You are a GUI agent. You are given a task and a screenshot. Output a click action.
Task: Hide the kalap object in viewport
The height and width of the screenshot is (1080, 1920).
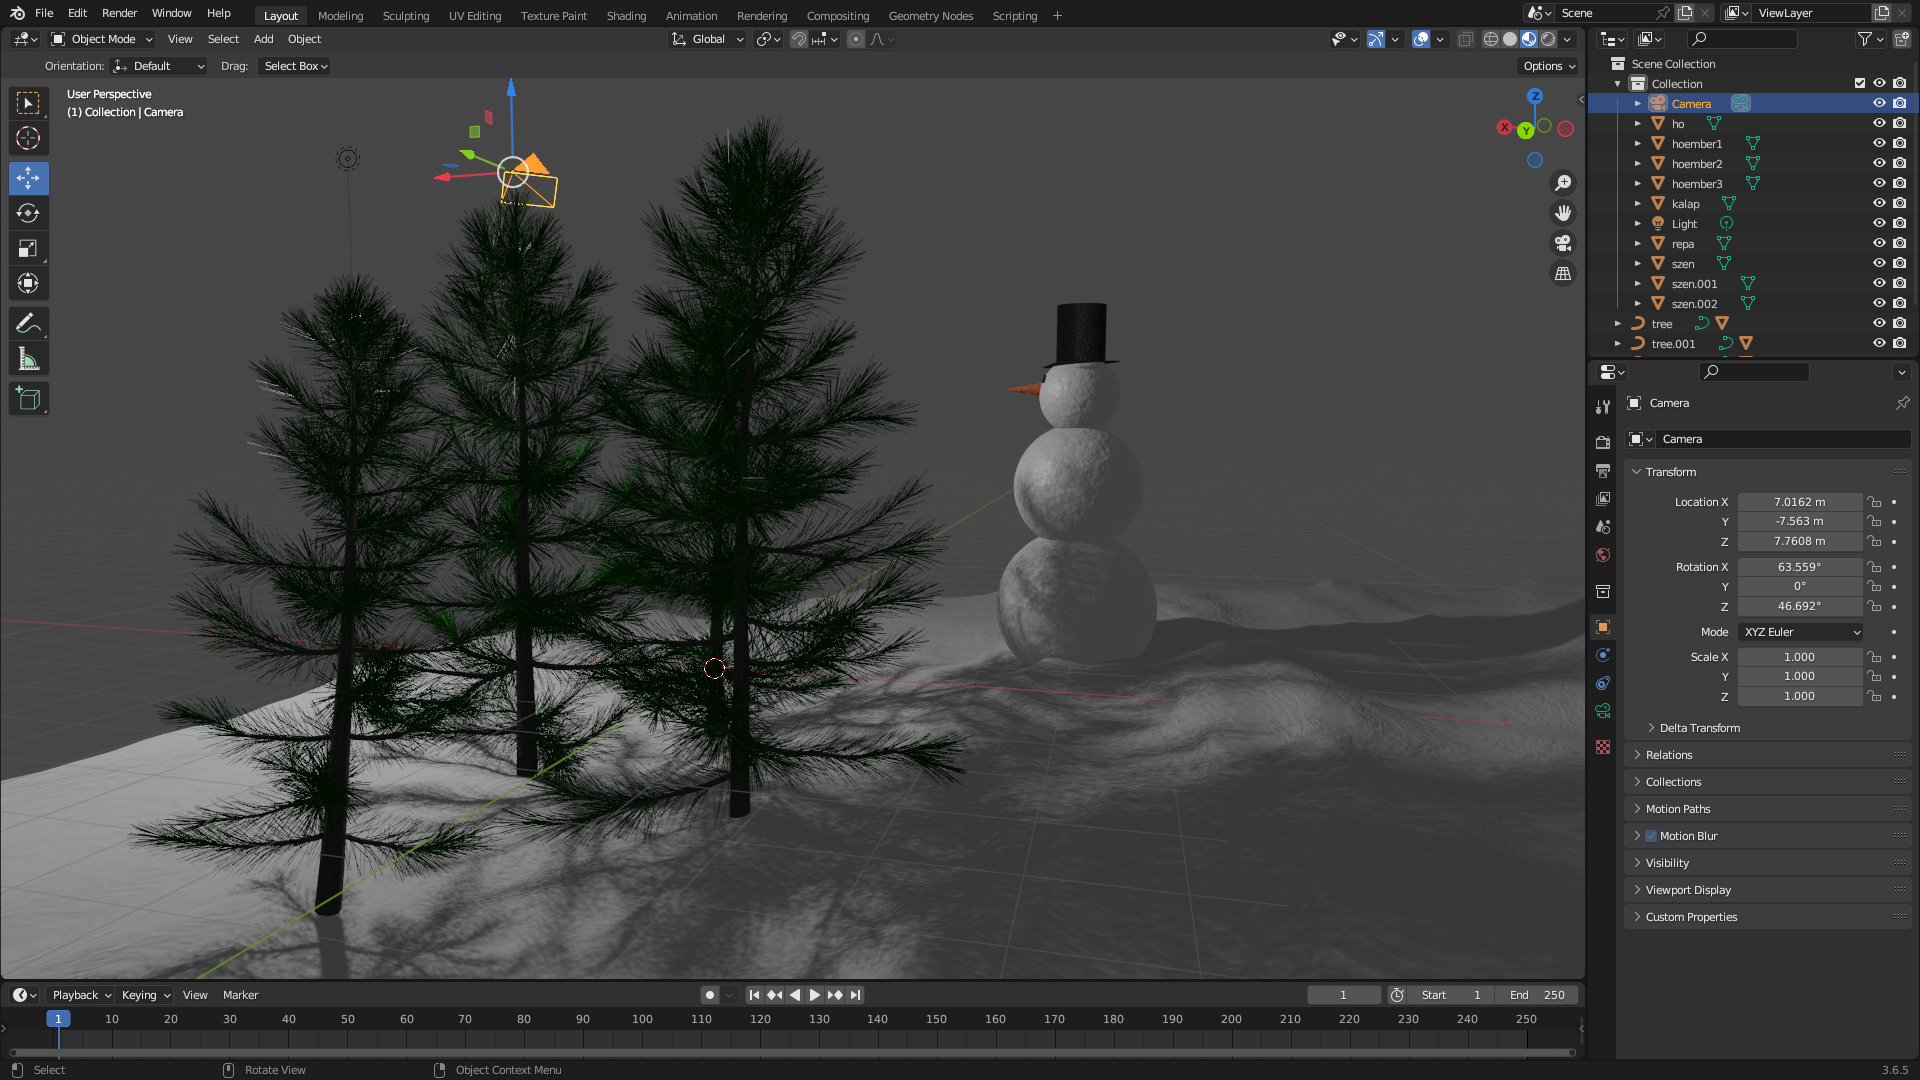pos(1879,203)
